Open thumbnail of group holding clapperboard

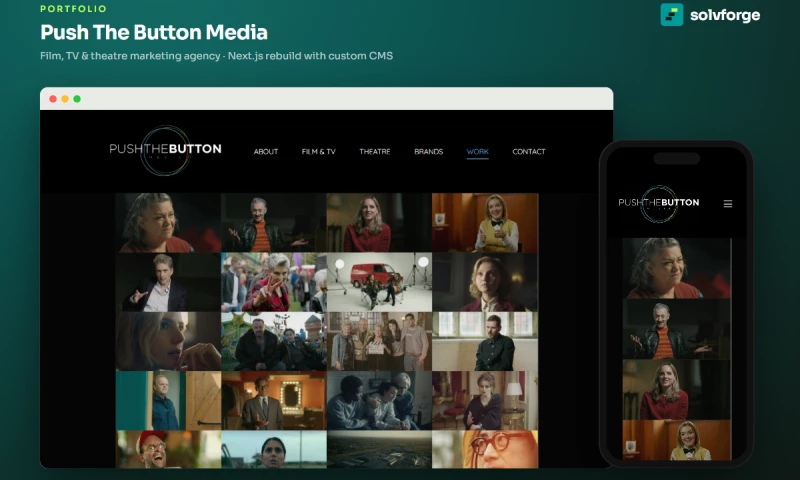pos(379,341)
